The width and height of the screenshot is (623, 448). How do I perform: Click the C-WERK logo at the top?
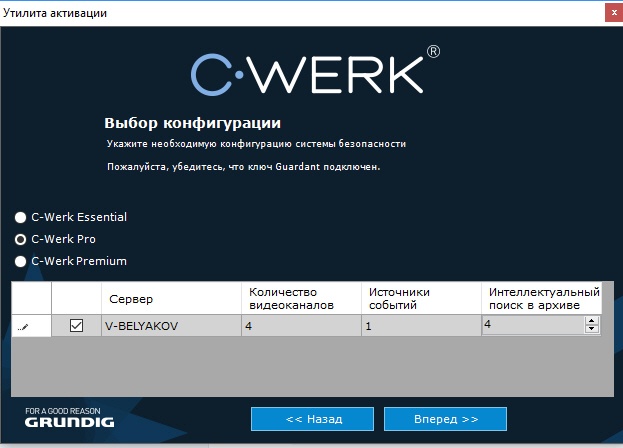[x=315, y=70]
